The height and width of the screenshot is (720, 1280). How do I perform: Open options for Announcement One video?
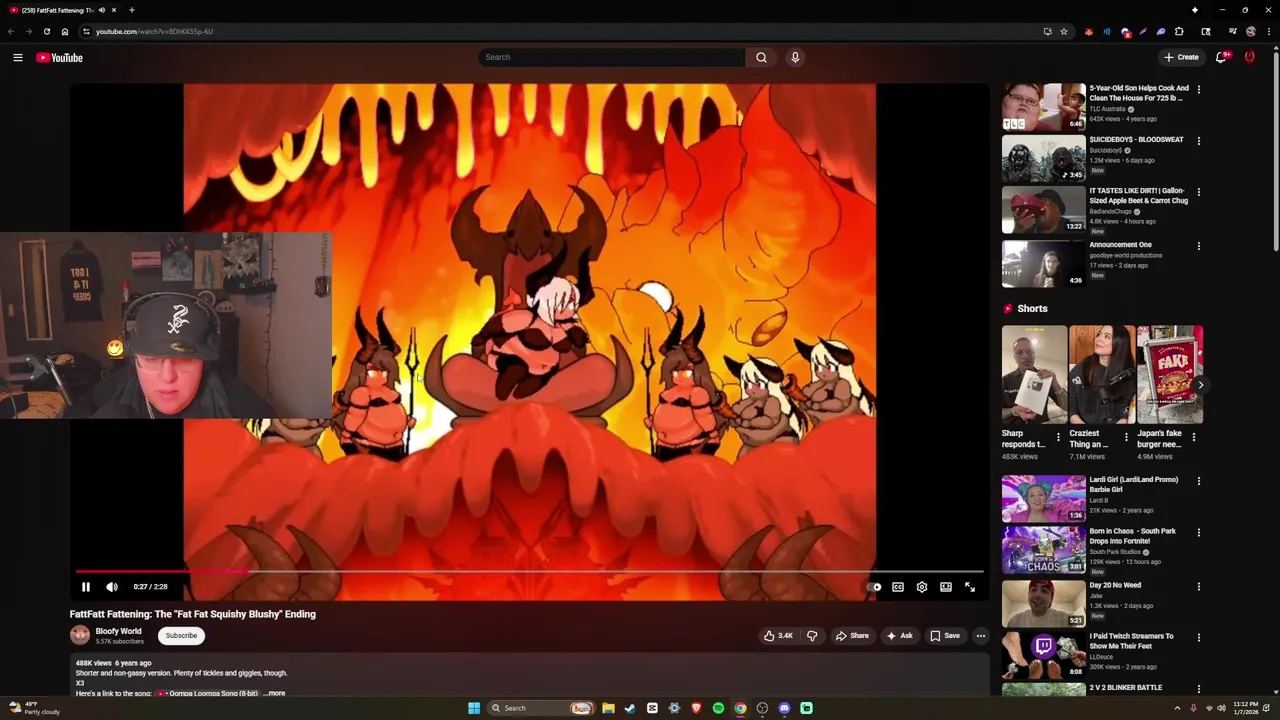point(1199,246)
